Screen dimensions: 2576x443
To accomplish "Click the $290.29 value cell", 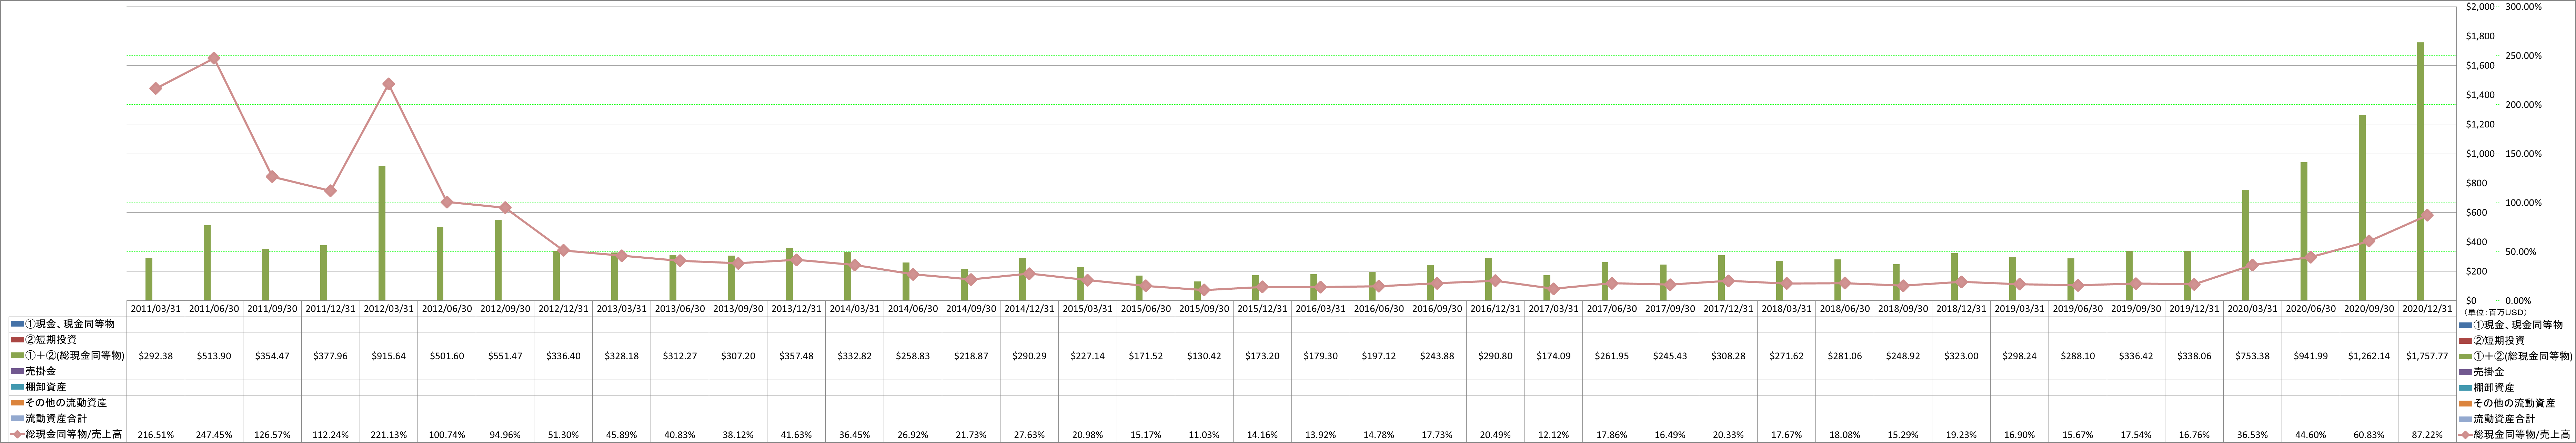I will click(x=1029, y=356).
